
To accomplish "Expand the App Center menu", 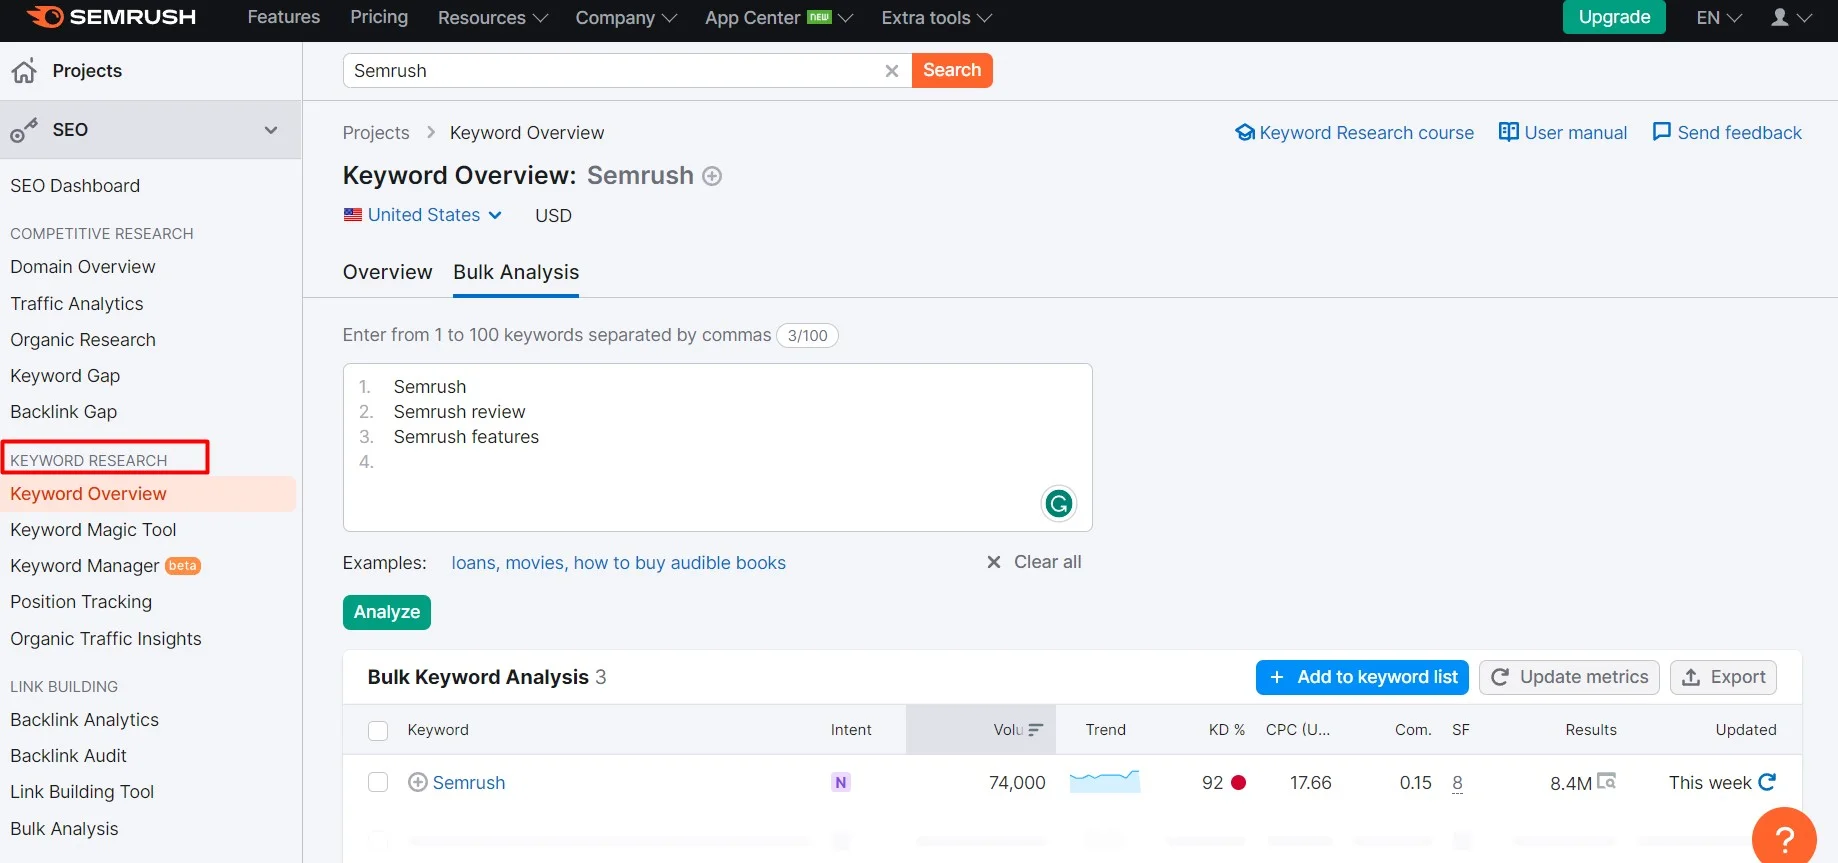I will (x=779, y=18).
